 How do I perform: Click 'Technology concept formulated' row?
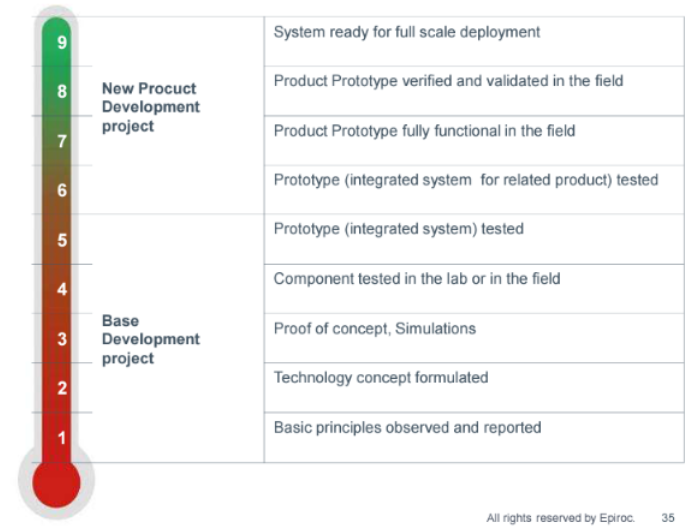click(x=474, y=387)
